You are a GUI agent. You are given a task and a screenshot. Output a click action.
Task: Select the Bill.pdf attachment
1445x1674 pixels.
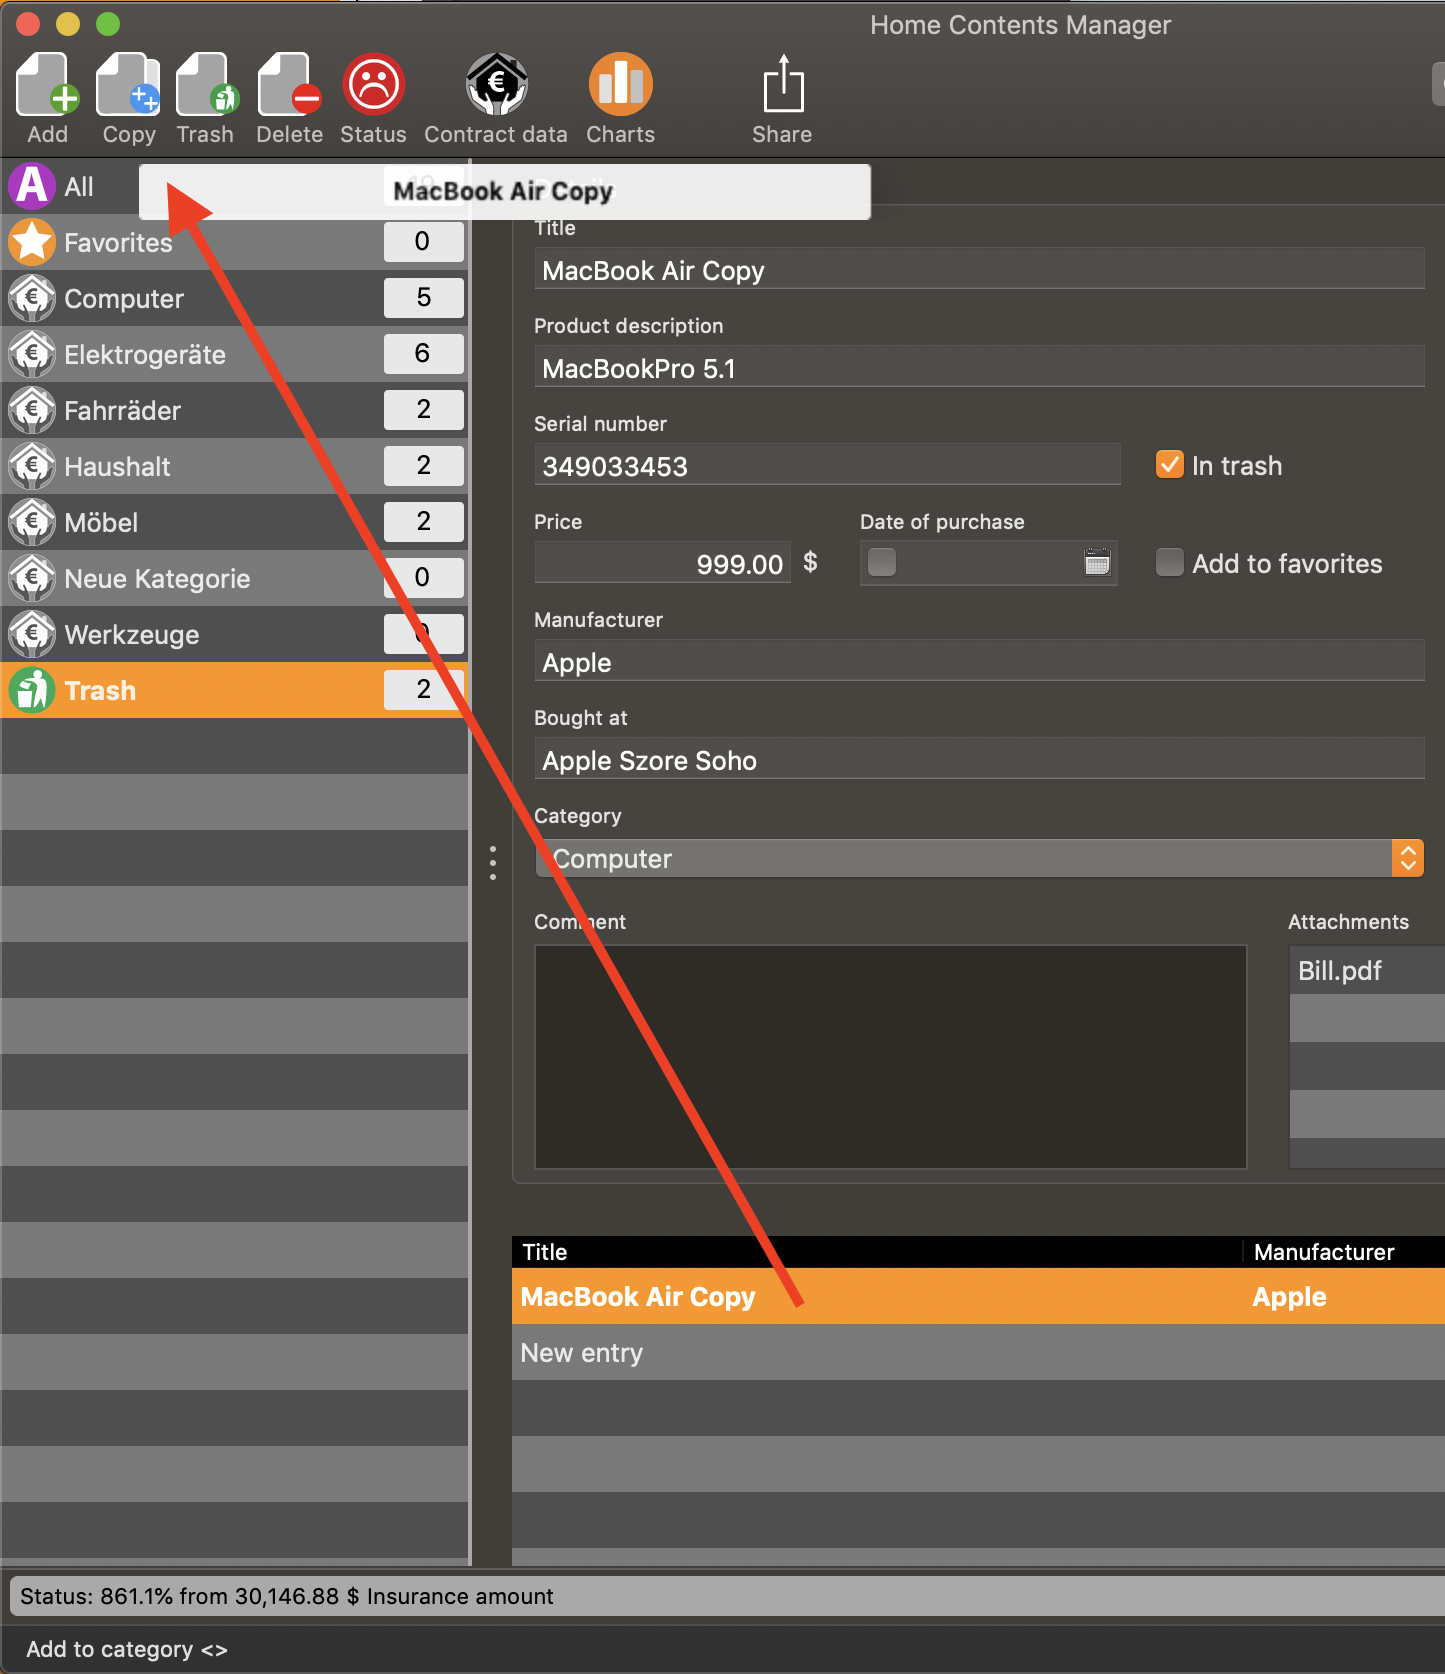click(1367, 970)
